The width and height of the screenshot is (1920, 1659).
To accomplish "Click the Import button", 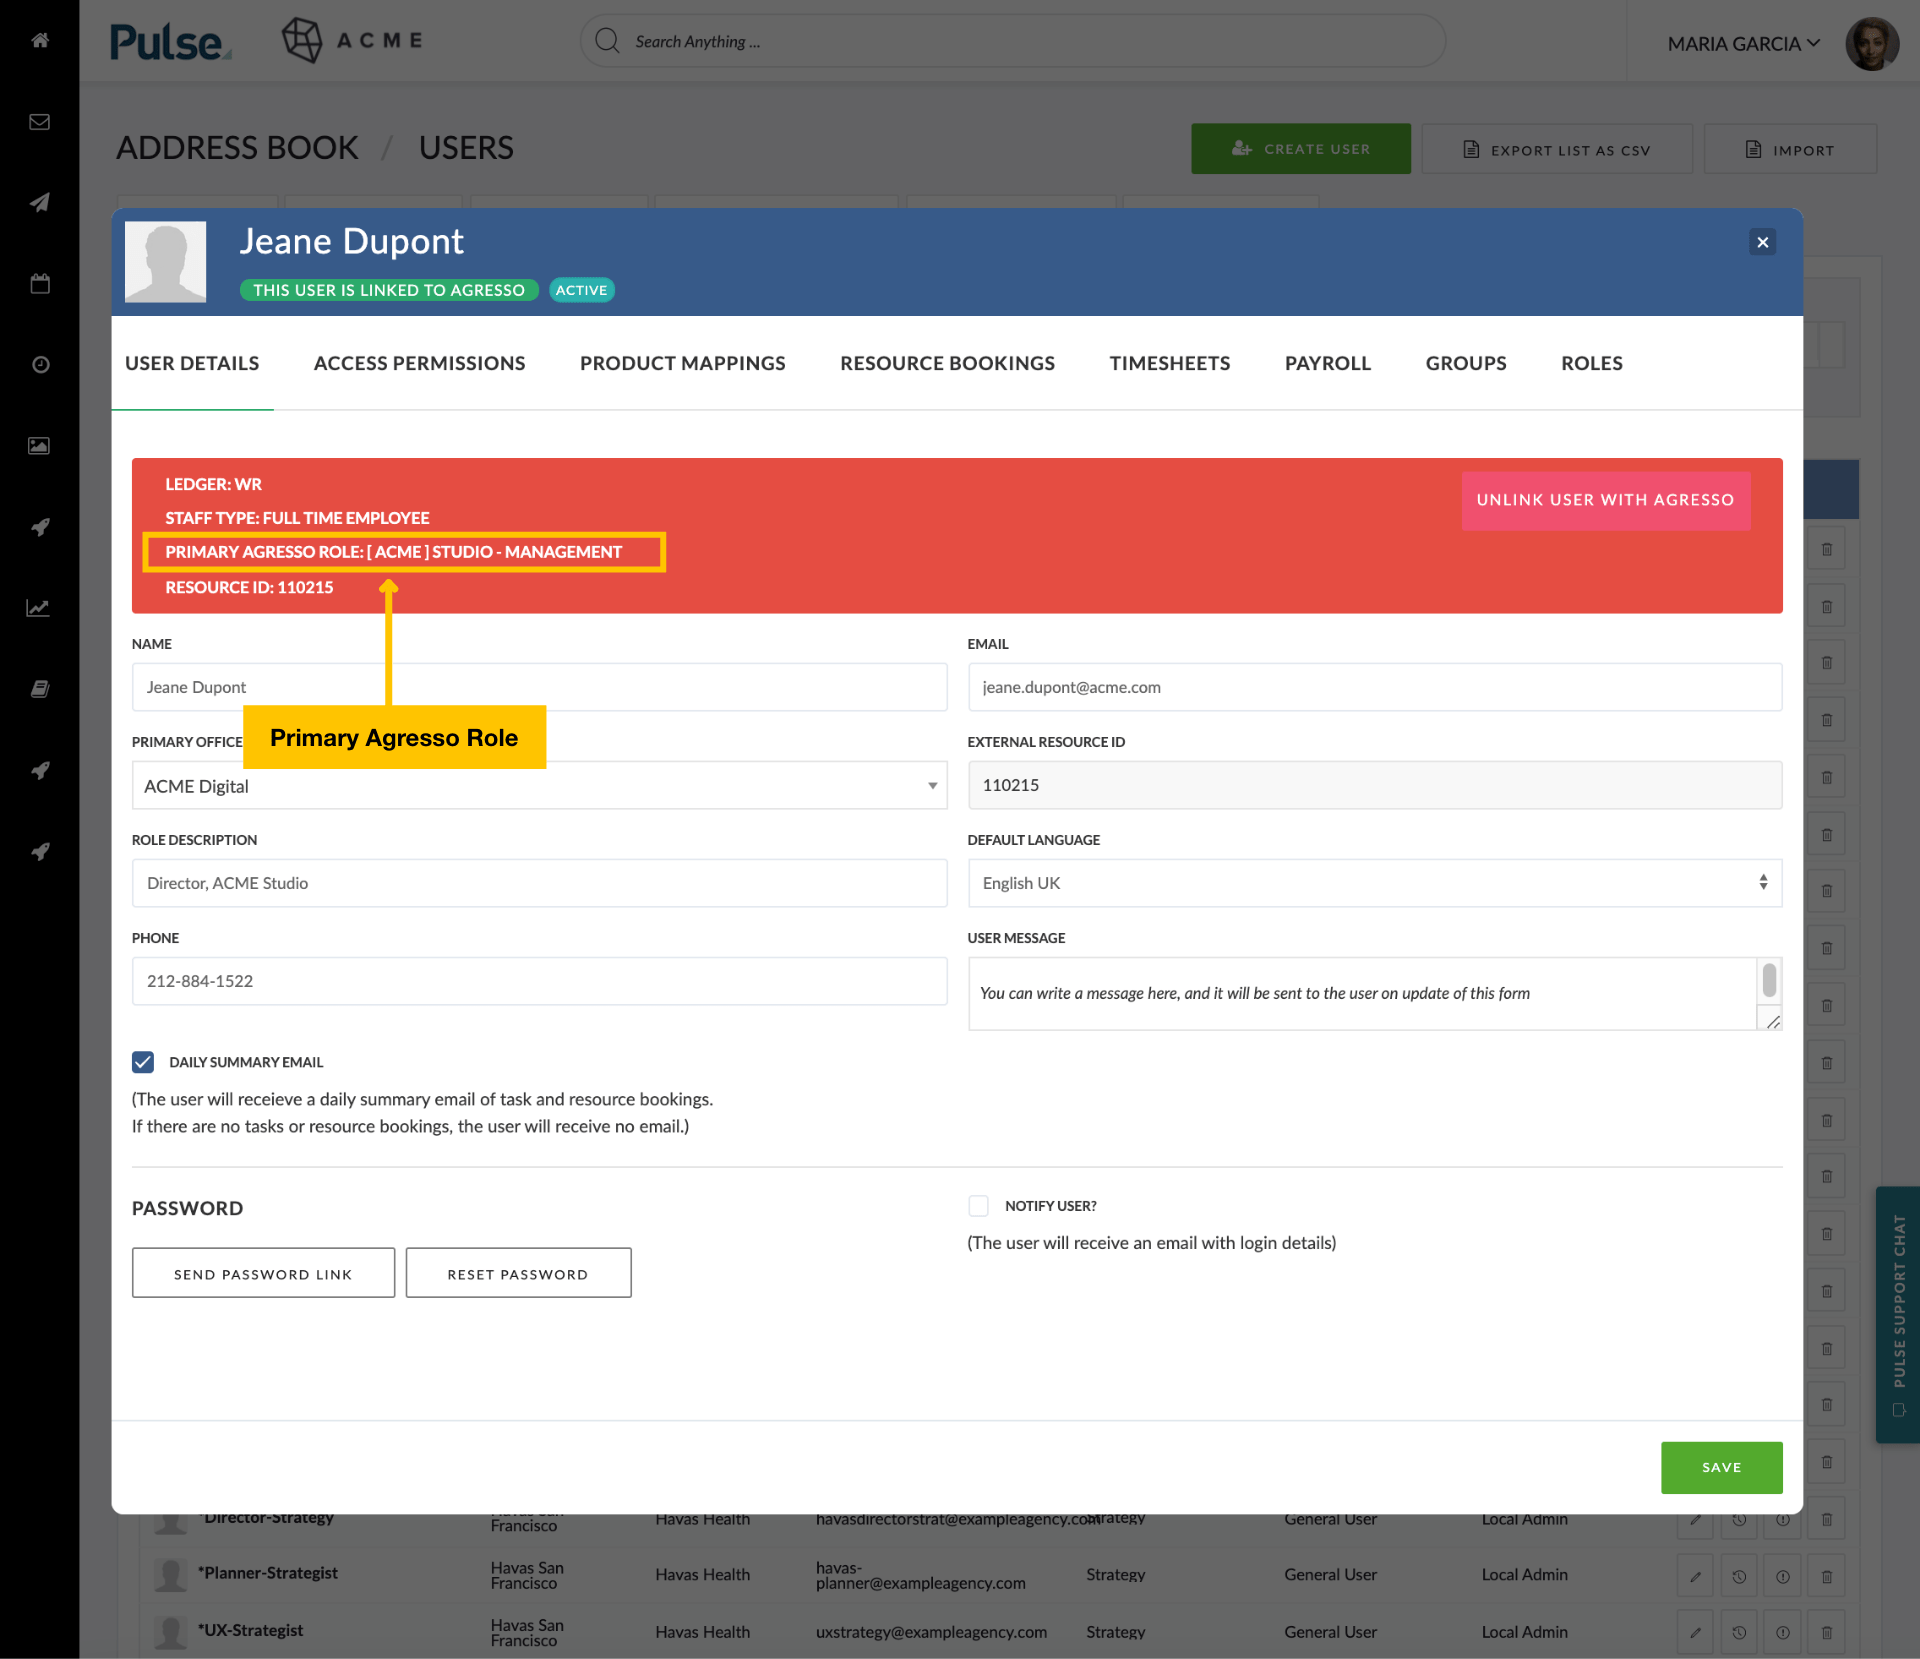I will (x=1789, y=149).
